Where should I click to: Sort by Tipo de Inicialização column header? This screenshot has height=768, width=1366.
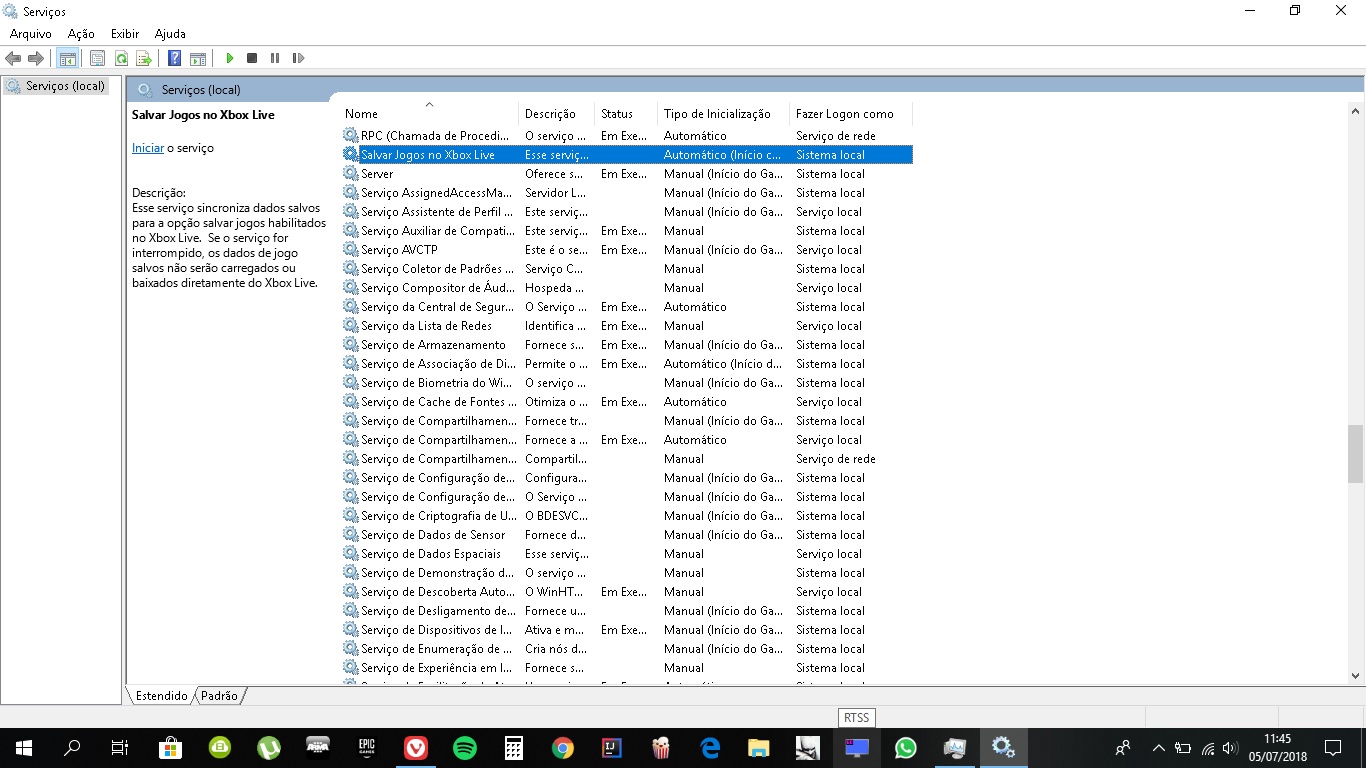pyautogui.click(x=724, y=114)
